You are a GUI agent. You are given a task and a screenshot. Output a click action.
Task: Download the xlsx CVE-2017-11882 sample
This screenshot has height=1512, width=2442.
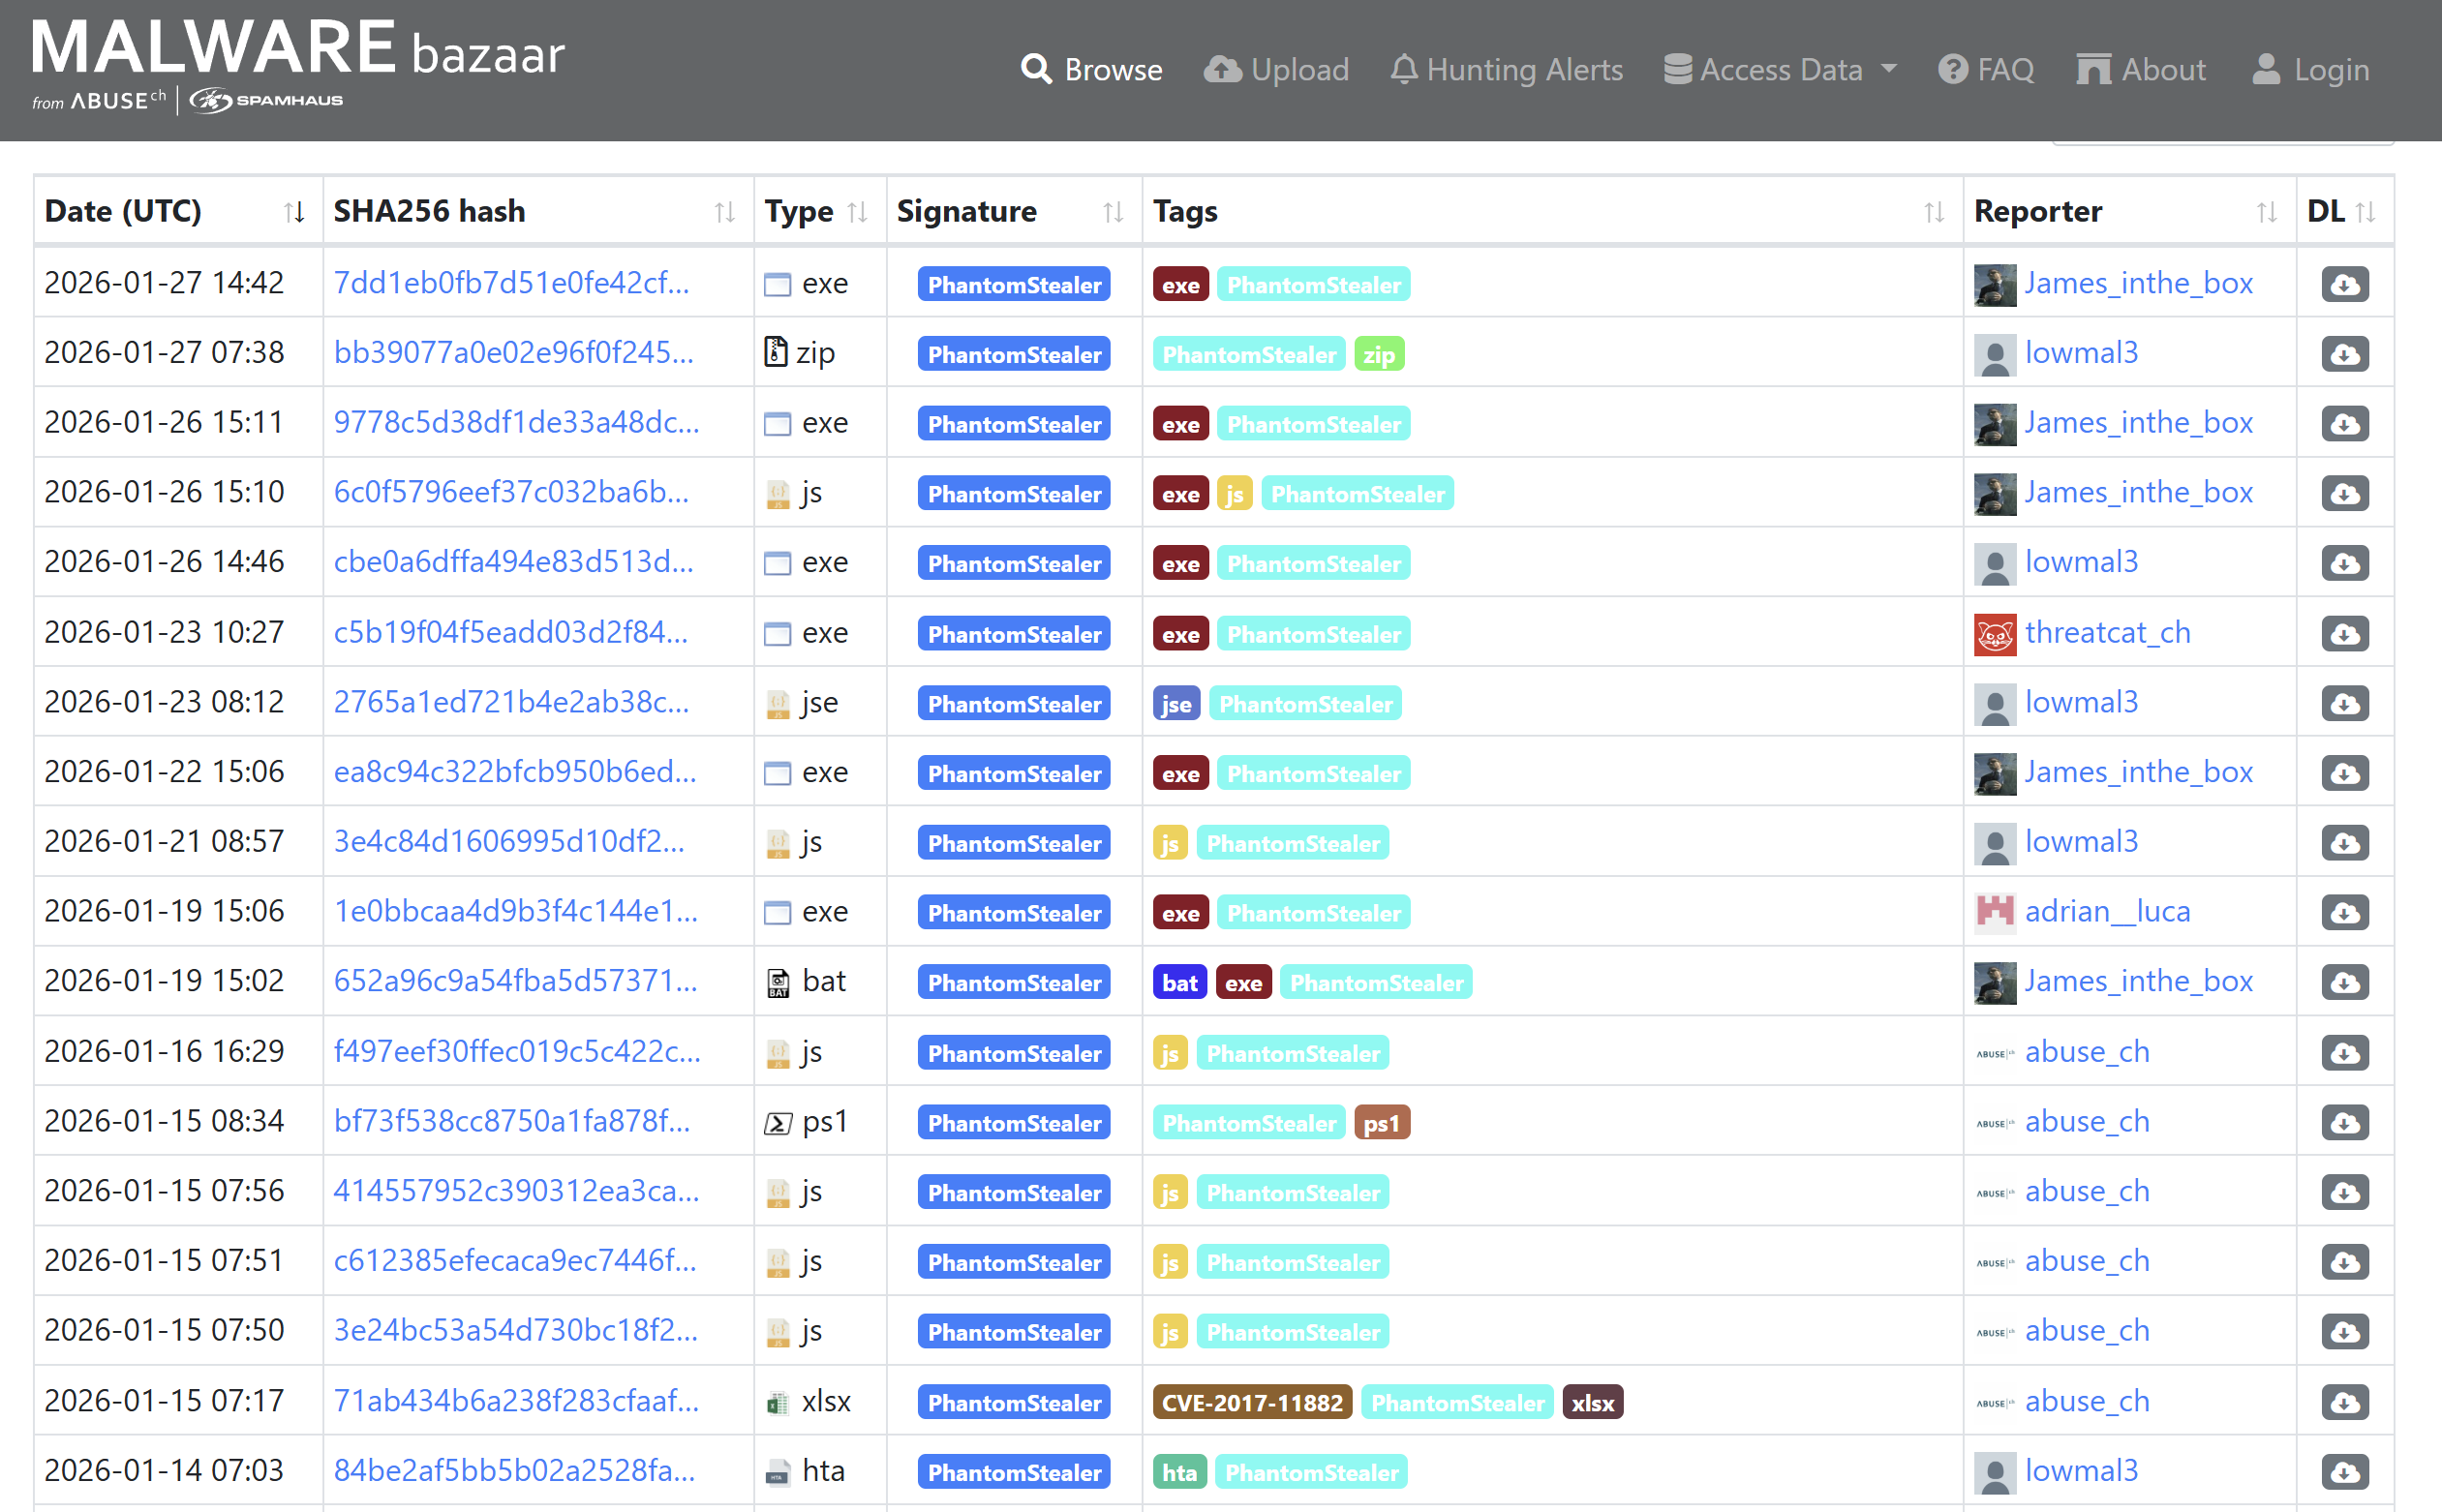point(2344,1402)
